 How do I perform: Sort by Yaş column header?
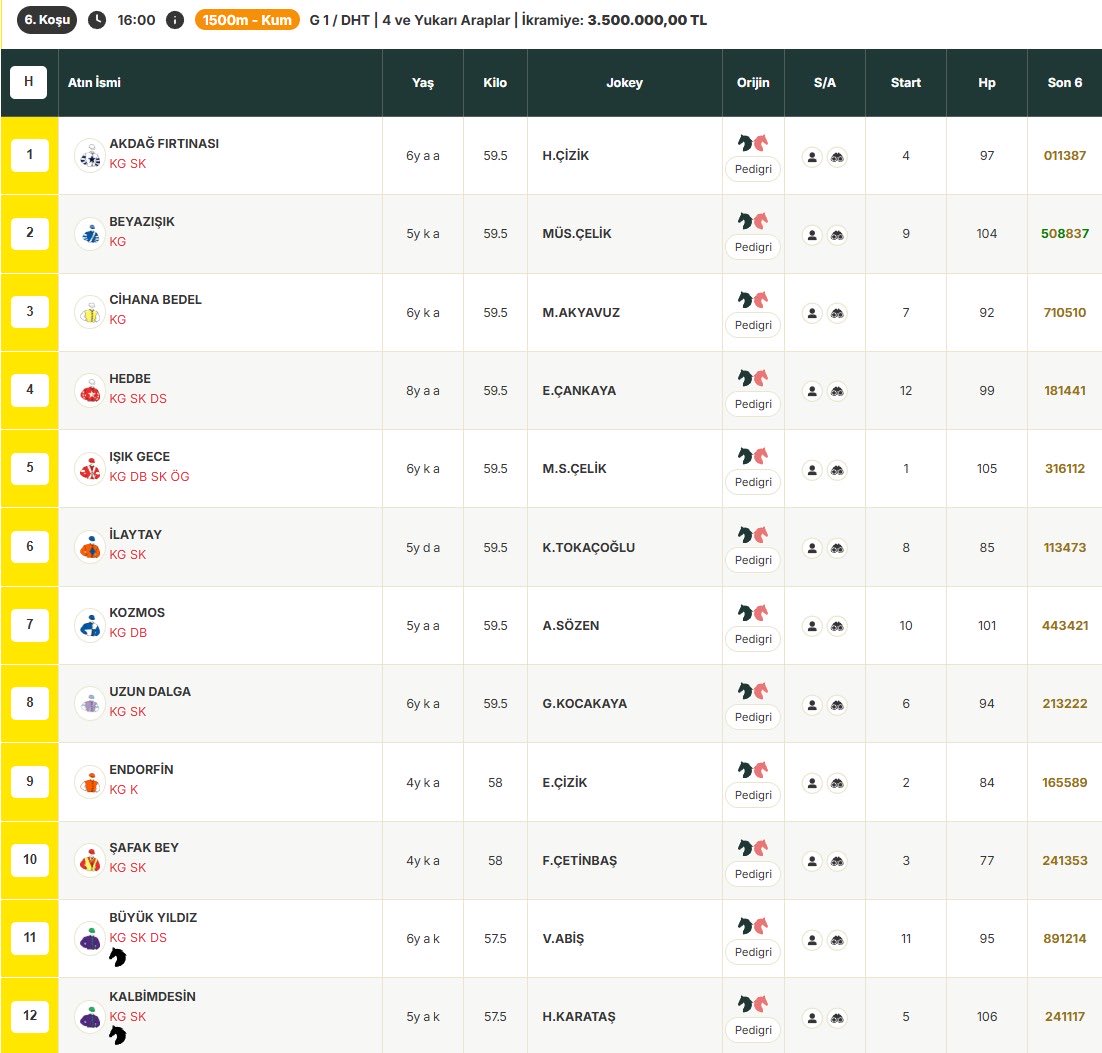coord(422,83)
